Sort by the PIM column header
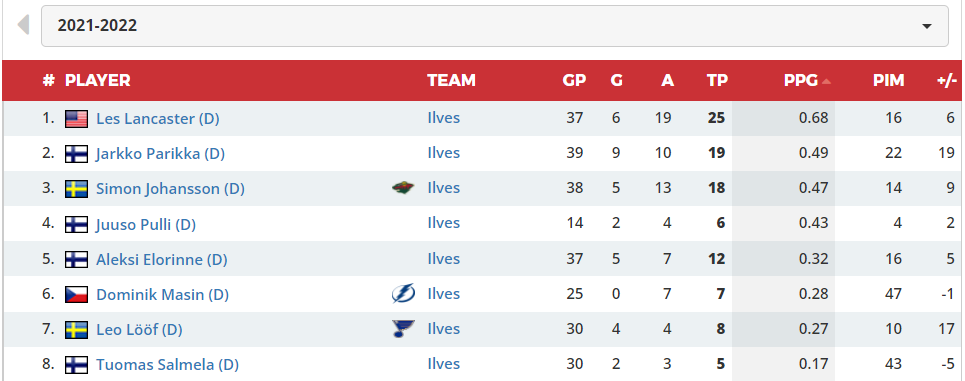Viewport: 965px width, 381px height. tap(889, 80)
